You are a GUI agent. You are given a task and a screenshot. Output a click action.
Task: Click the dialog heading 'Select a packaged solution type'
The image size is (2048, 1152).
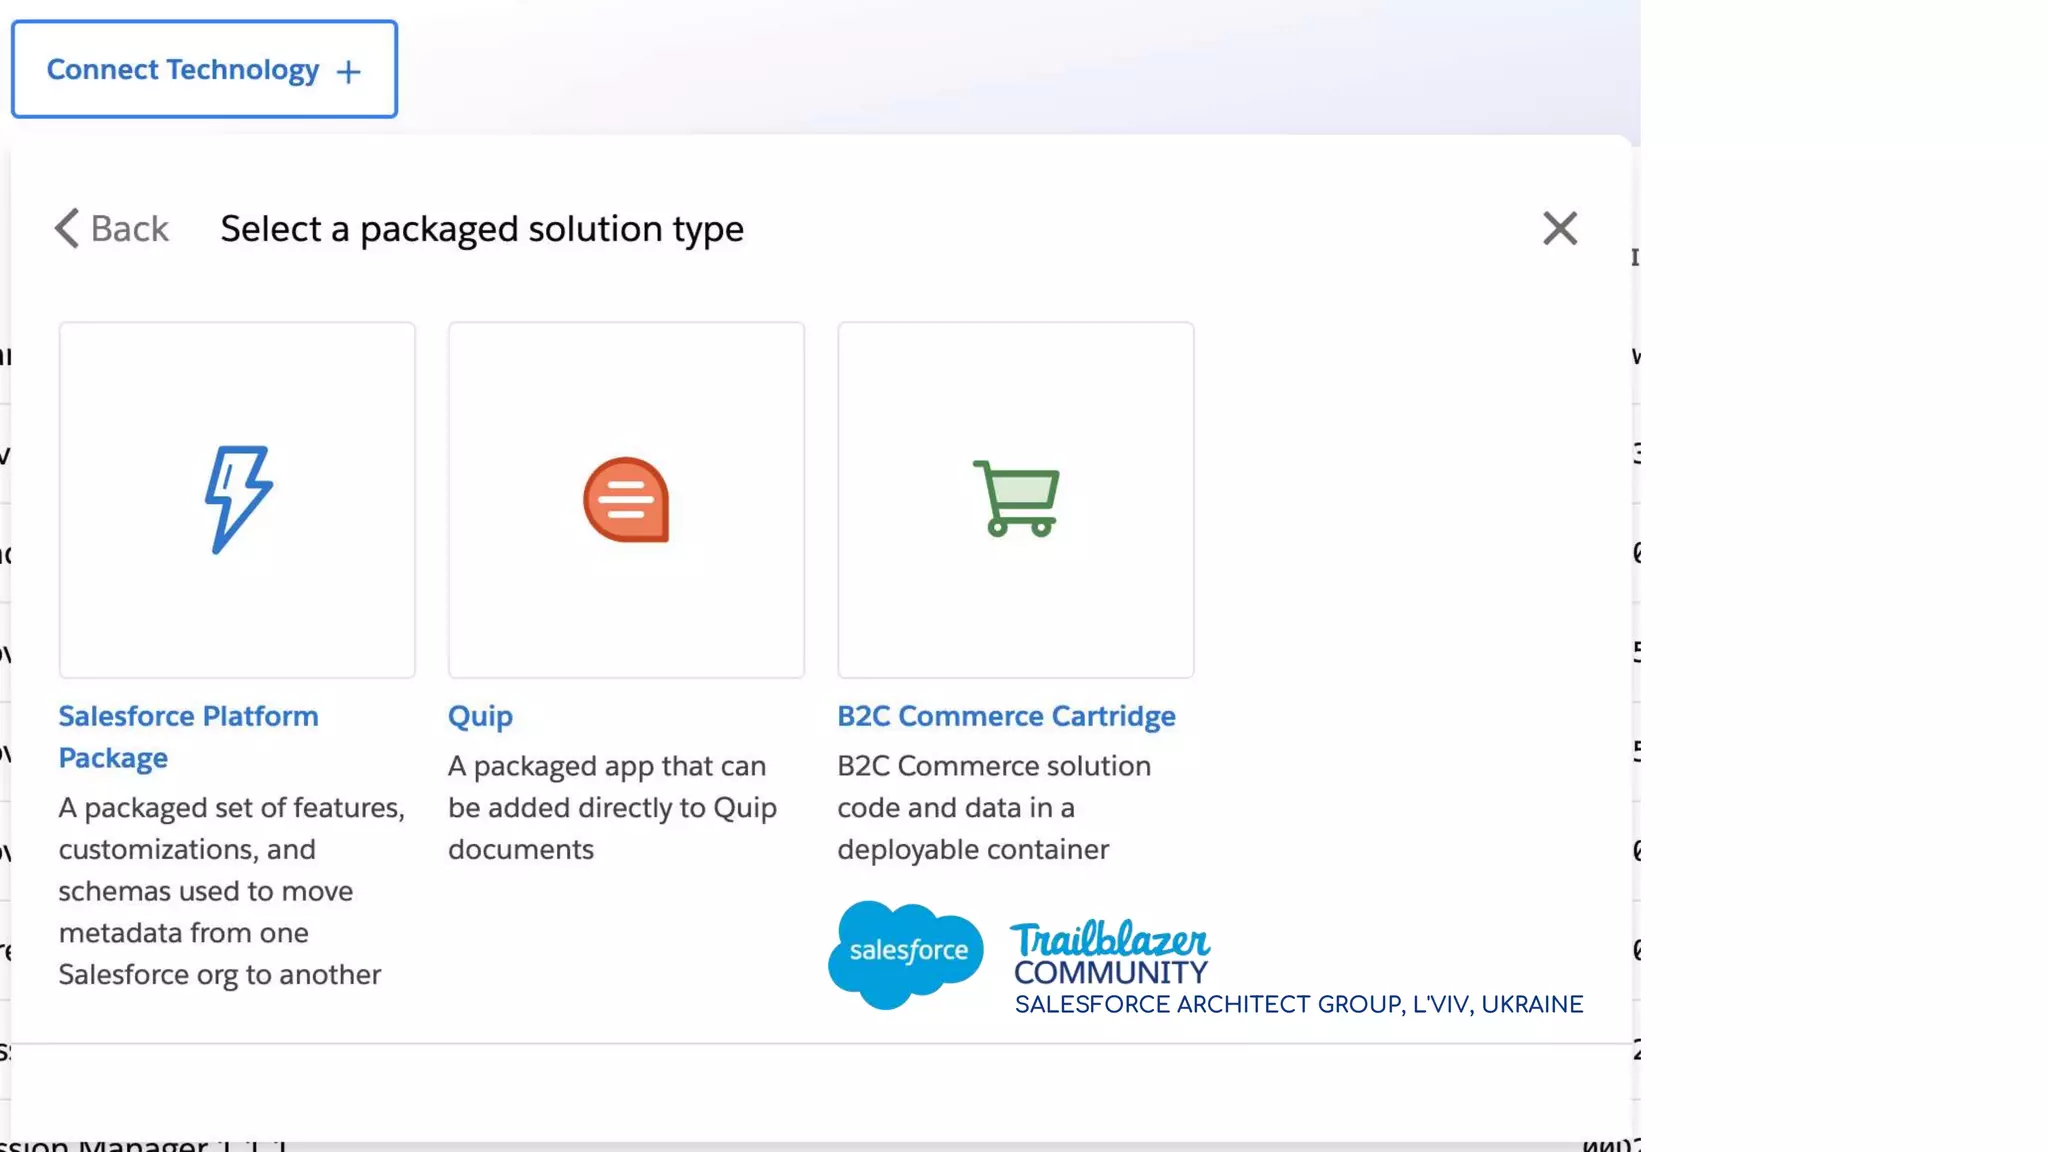click(482, 229)
